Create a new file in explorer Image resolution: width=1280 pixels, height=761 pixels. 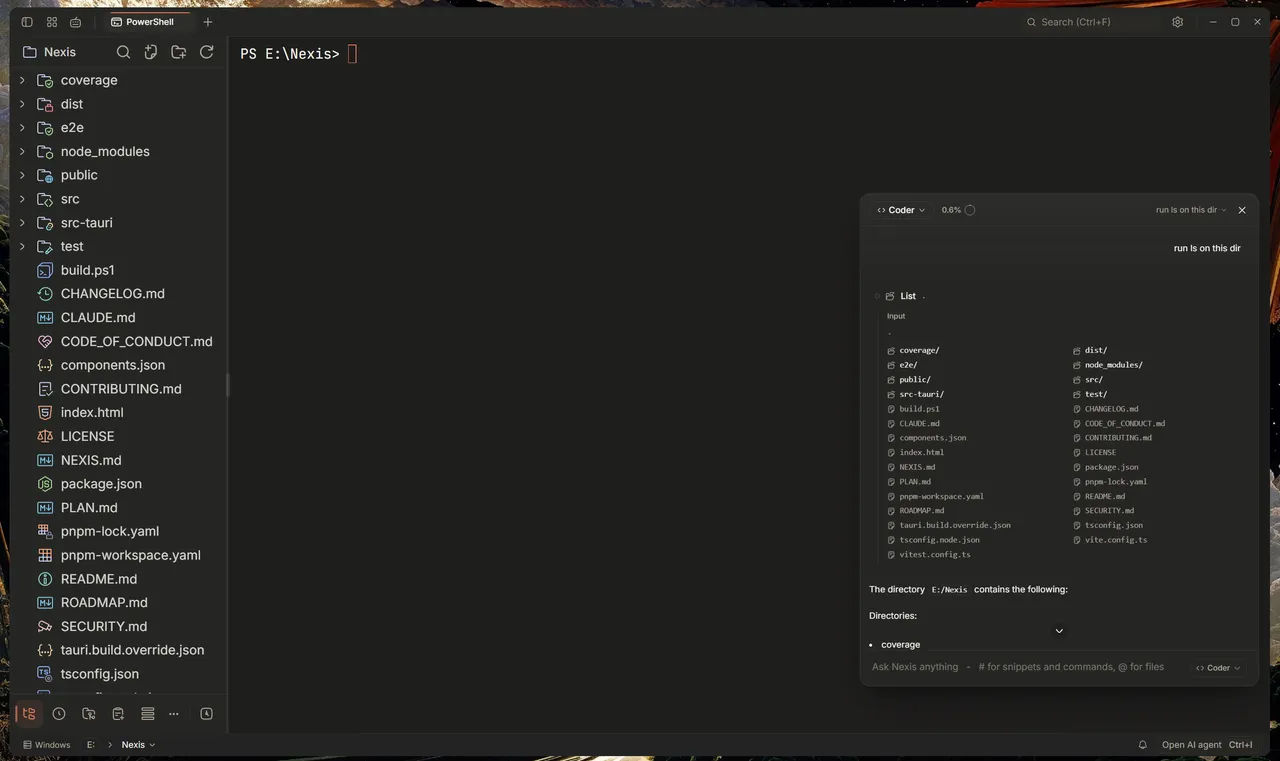tap(151, 52)
